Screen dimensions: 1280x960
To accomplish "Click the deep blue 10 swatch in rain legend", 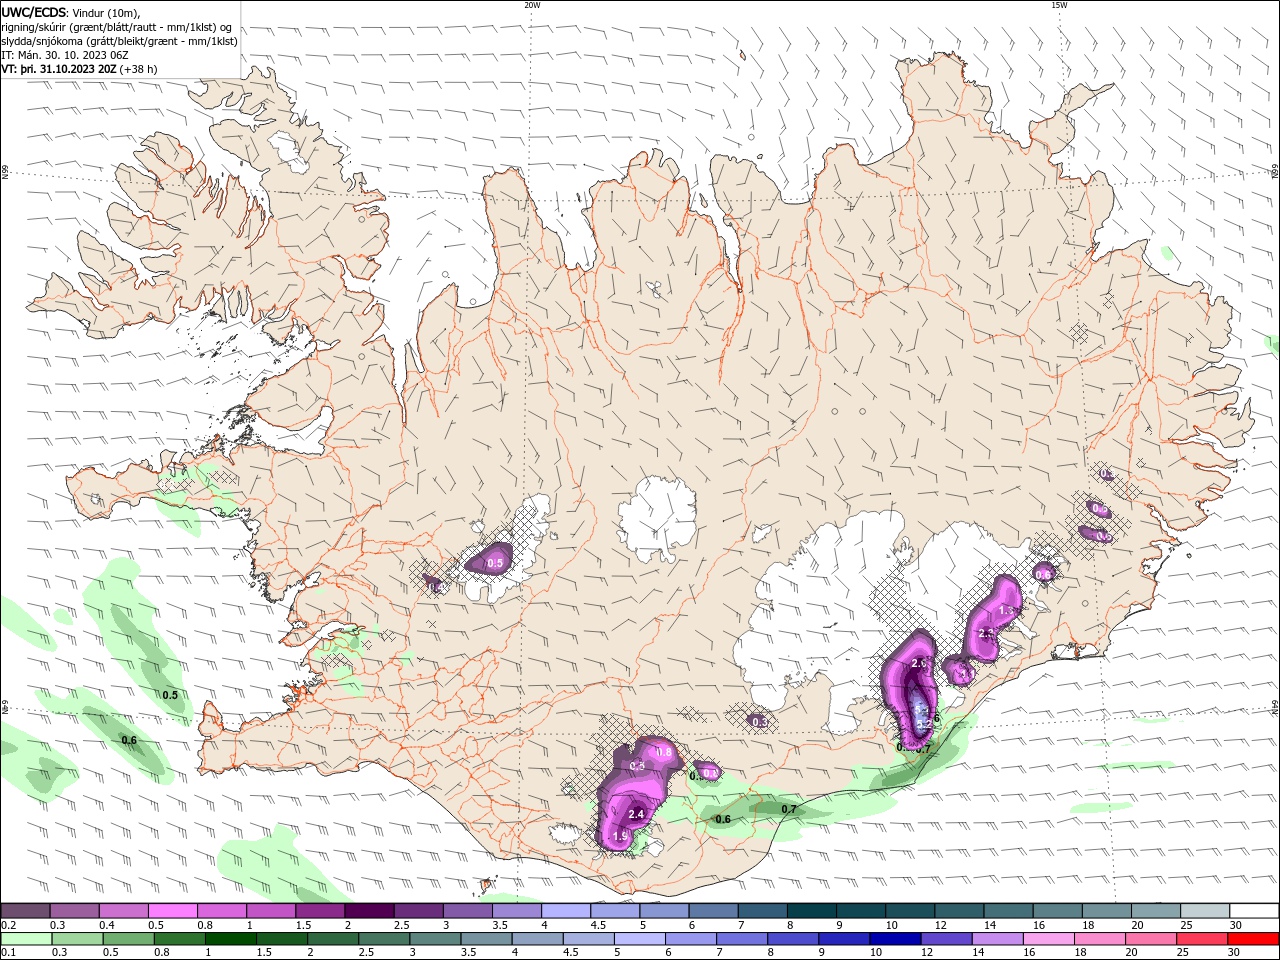I will 894,939.
